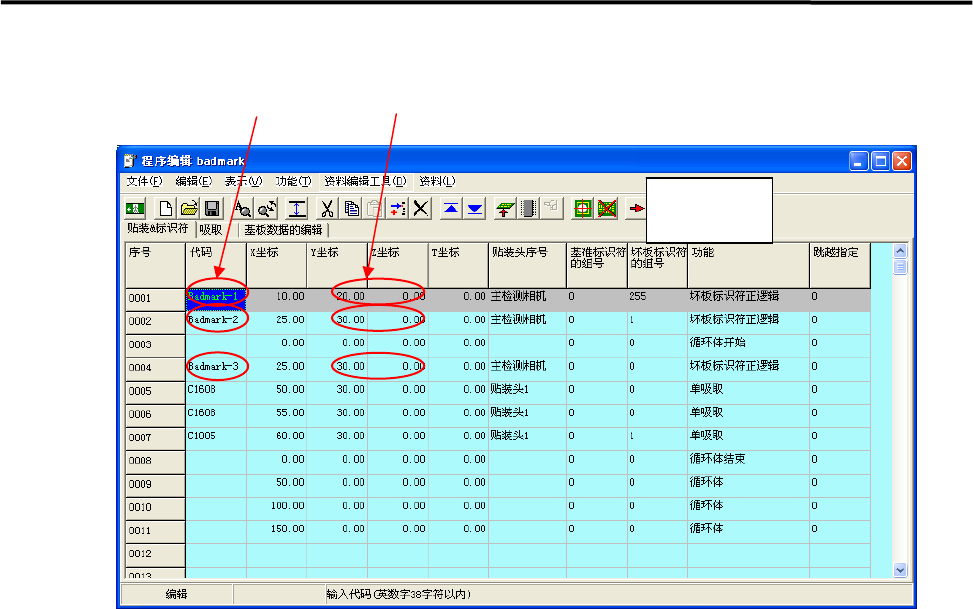Select row header 0005
The width and height of the screenshot is (973, 609).
154,390
